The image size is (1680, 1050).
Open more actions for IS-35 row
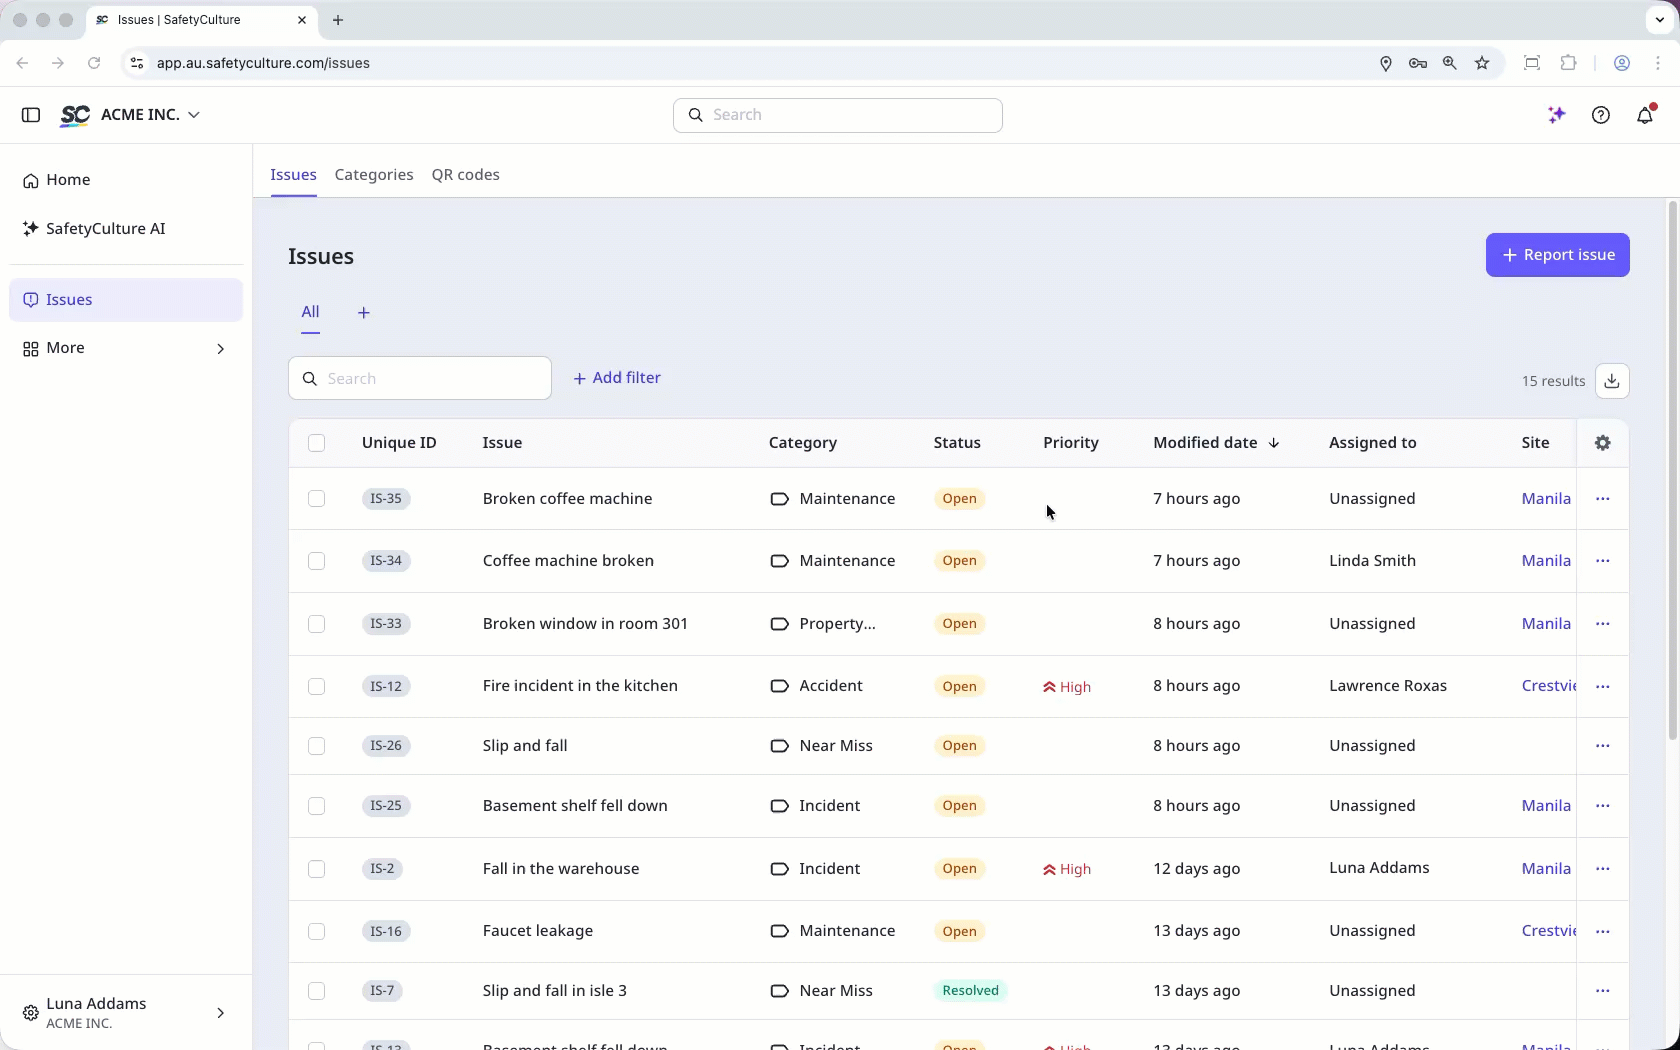pos(1603,499)
